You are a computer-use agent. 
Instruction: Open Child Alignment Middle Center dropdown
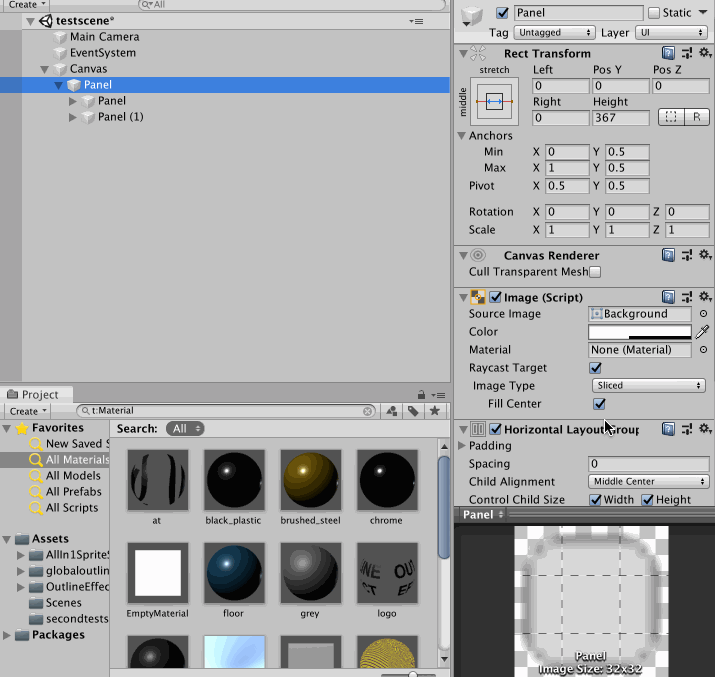[648, 481]
